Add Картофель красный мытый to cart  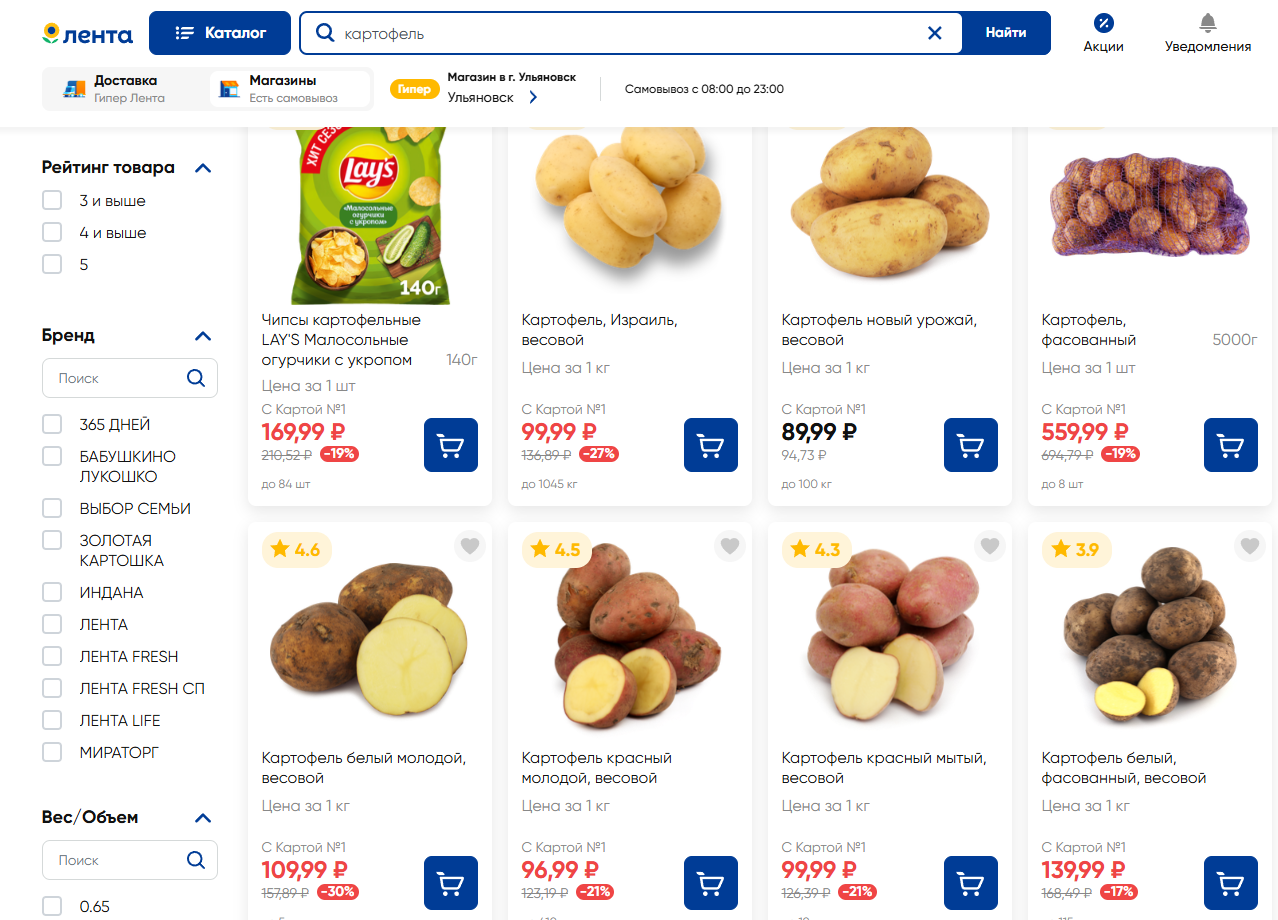(x=970, y=883)
